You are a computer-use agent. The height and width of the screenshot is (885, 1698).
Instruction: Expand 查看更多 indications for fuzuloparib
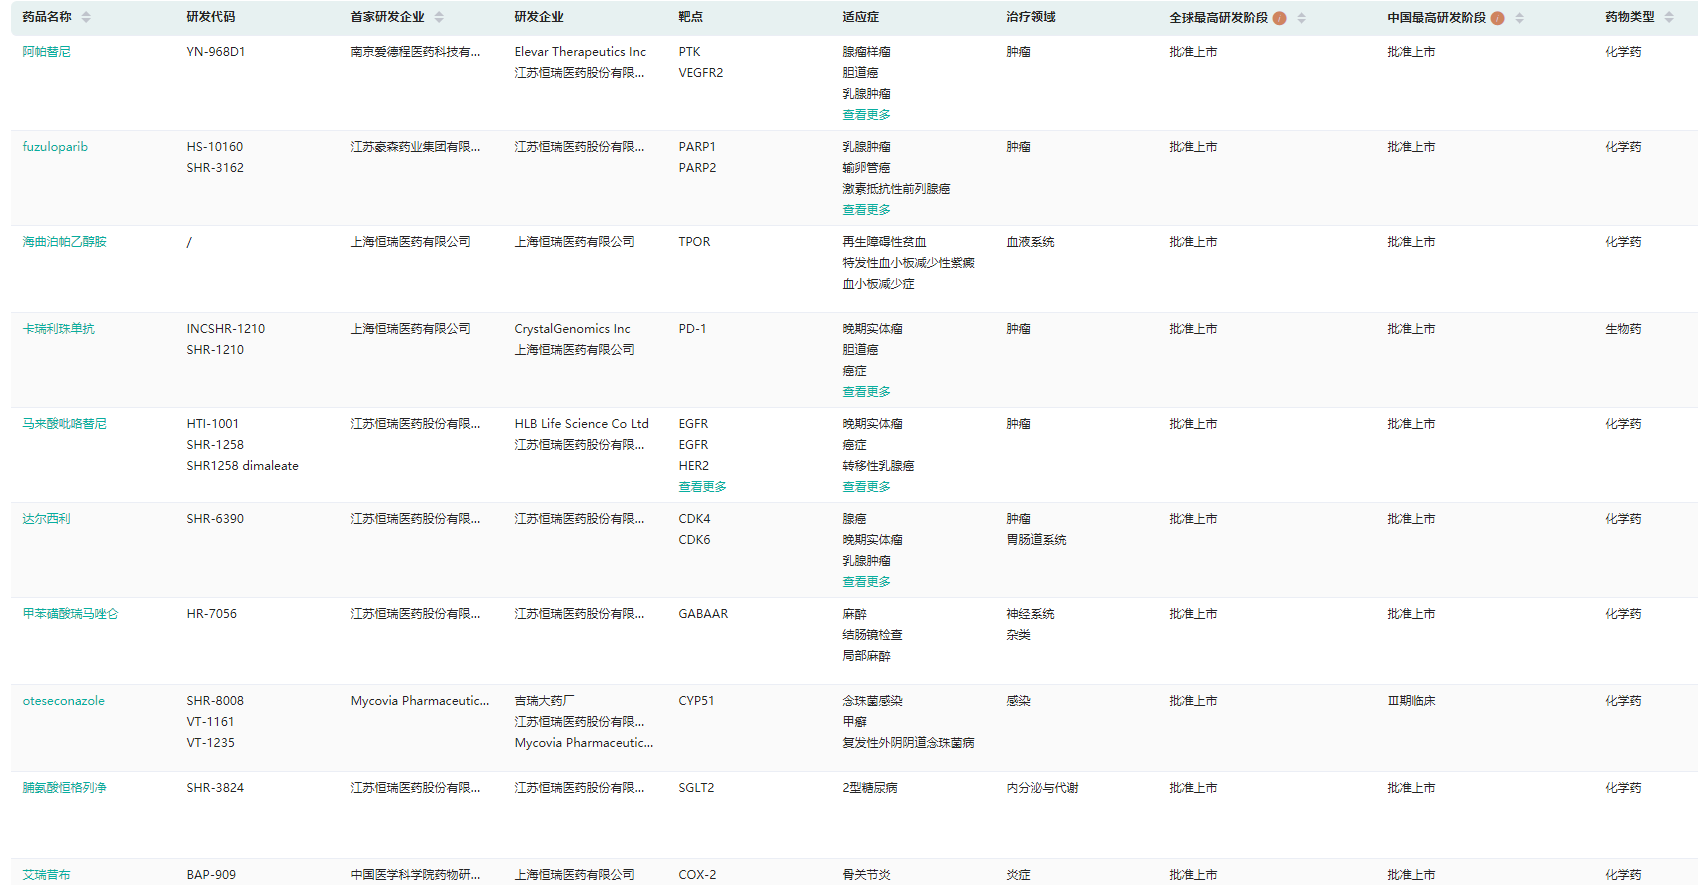866,210
